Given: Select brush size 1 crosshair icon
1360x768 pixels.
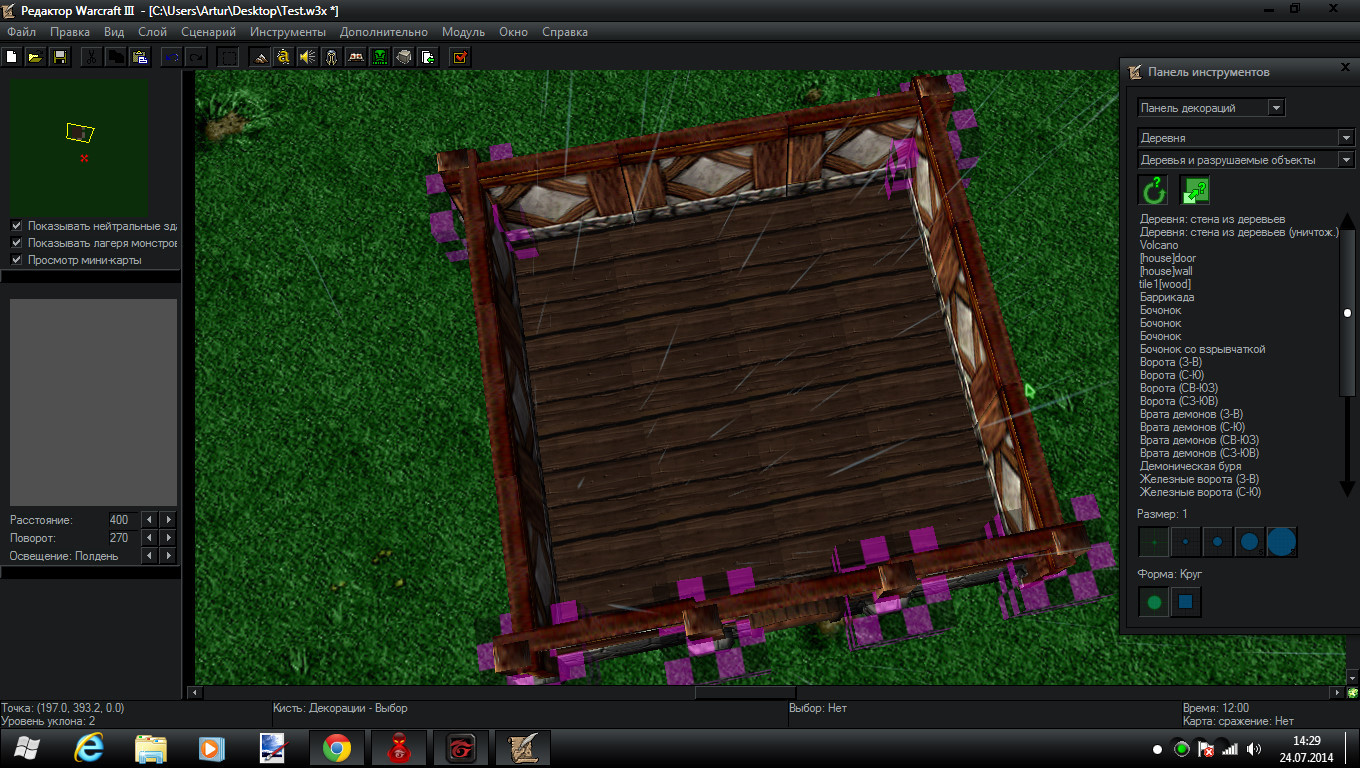Looking at the screenshot, I should [1153, 542].
